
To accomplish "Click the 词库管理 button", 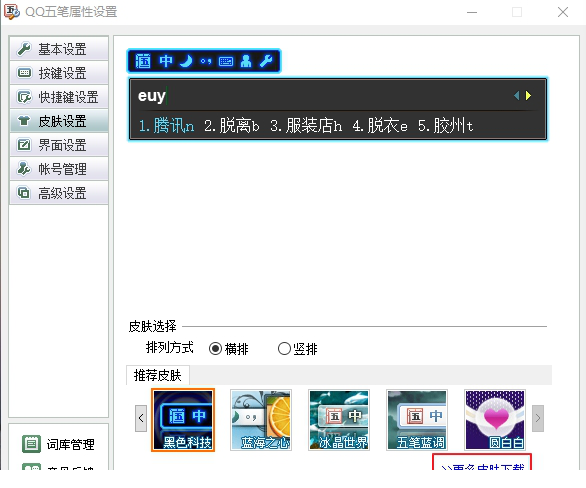I will (58, 444).
